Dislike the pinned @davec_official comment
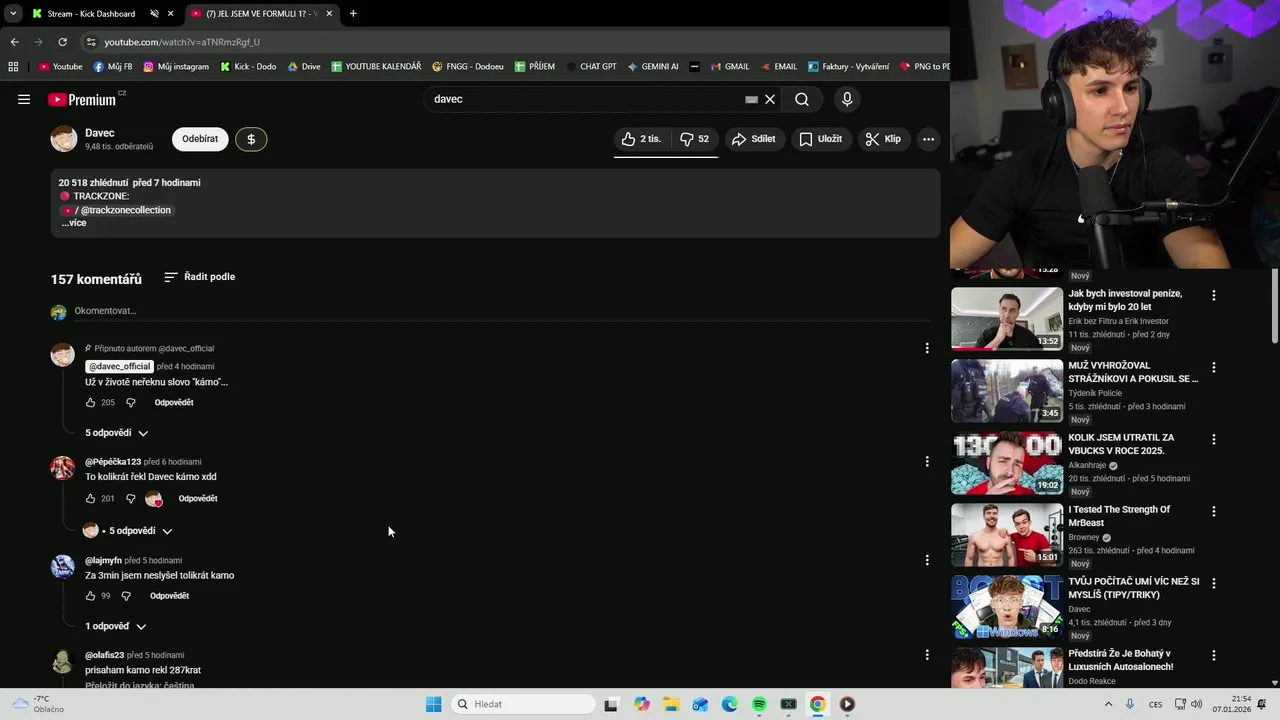Viewport: 1280px width, 720px height. [x=130, y=403]
